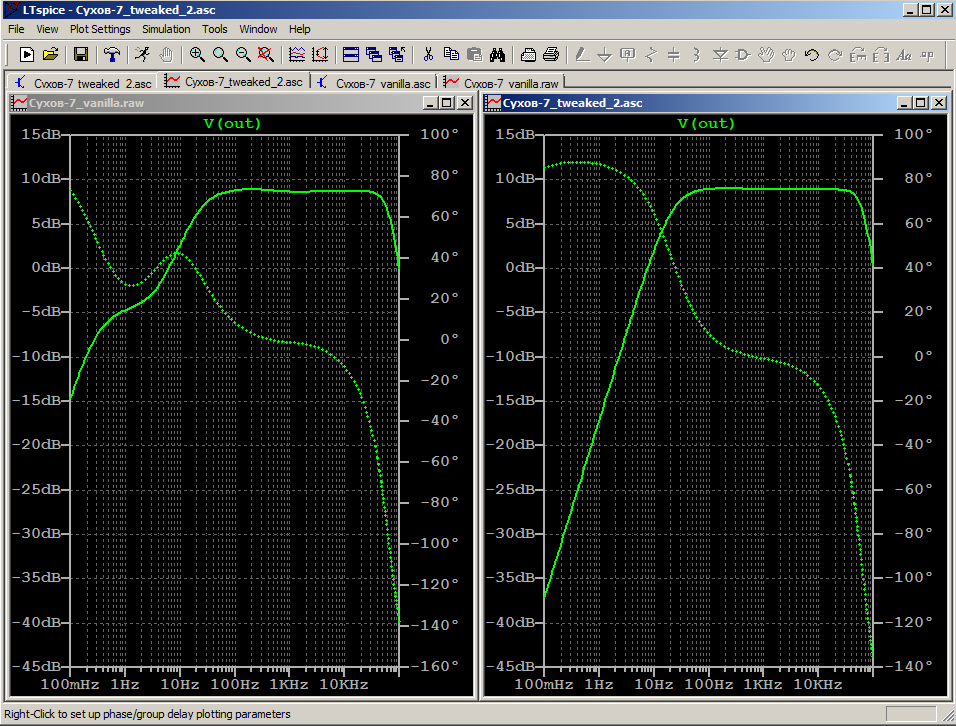The height and width of the screenshot is (726, 956).
Task: Open the Tools menu
Action: 215,29
